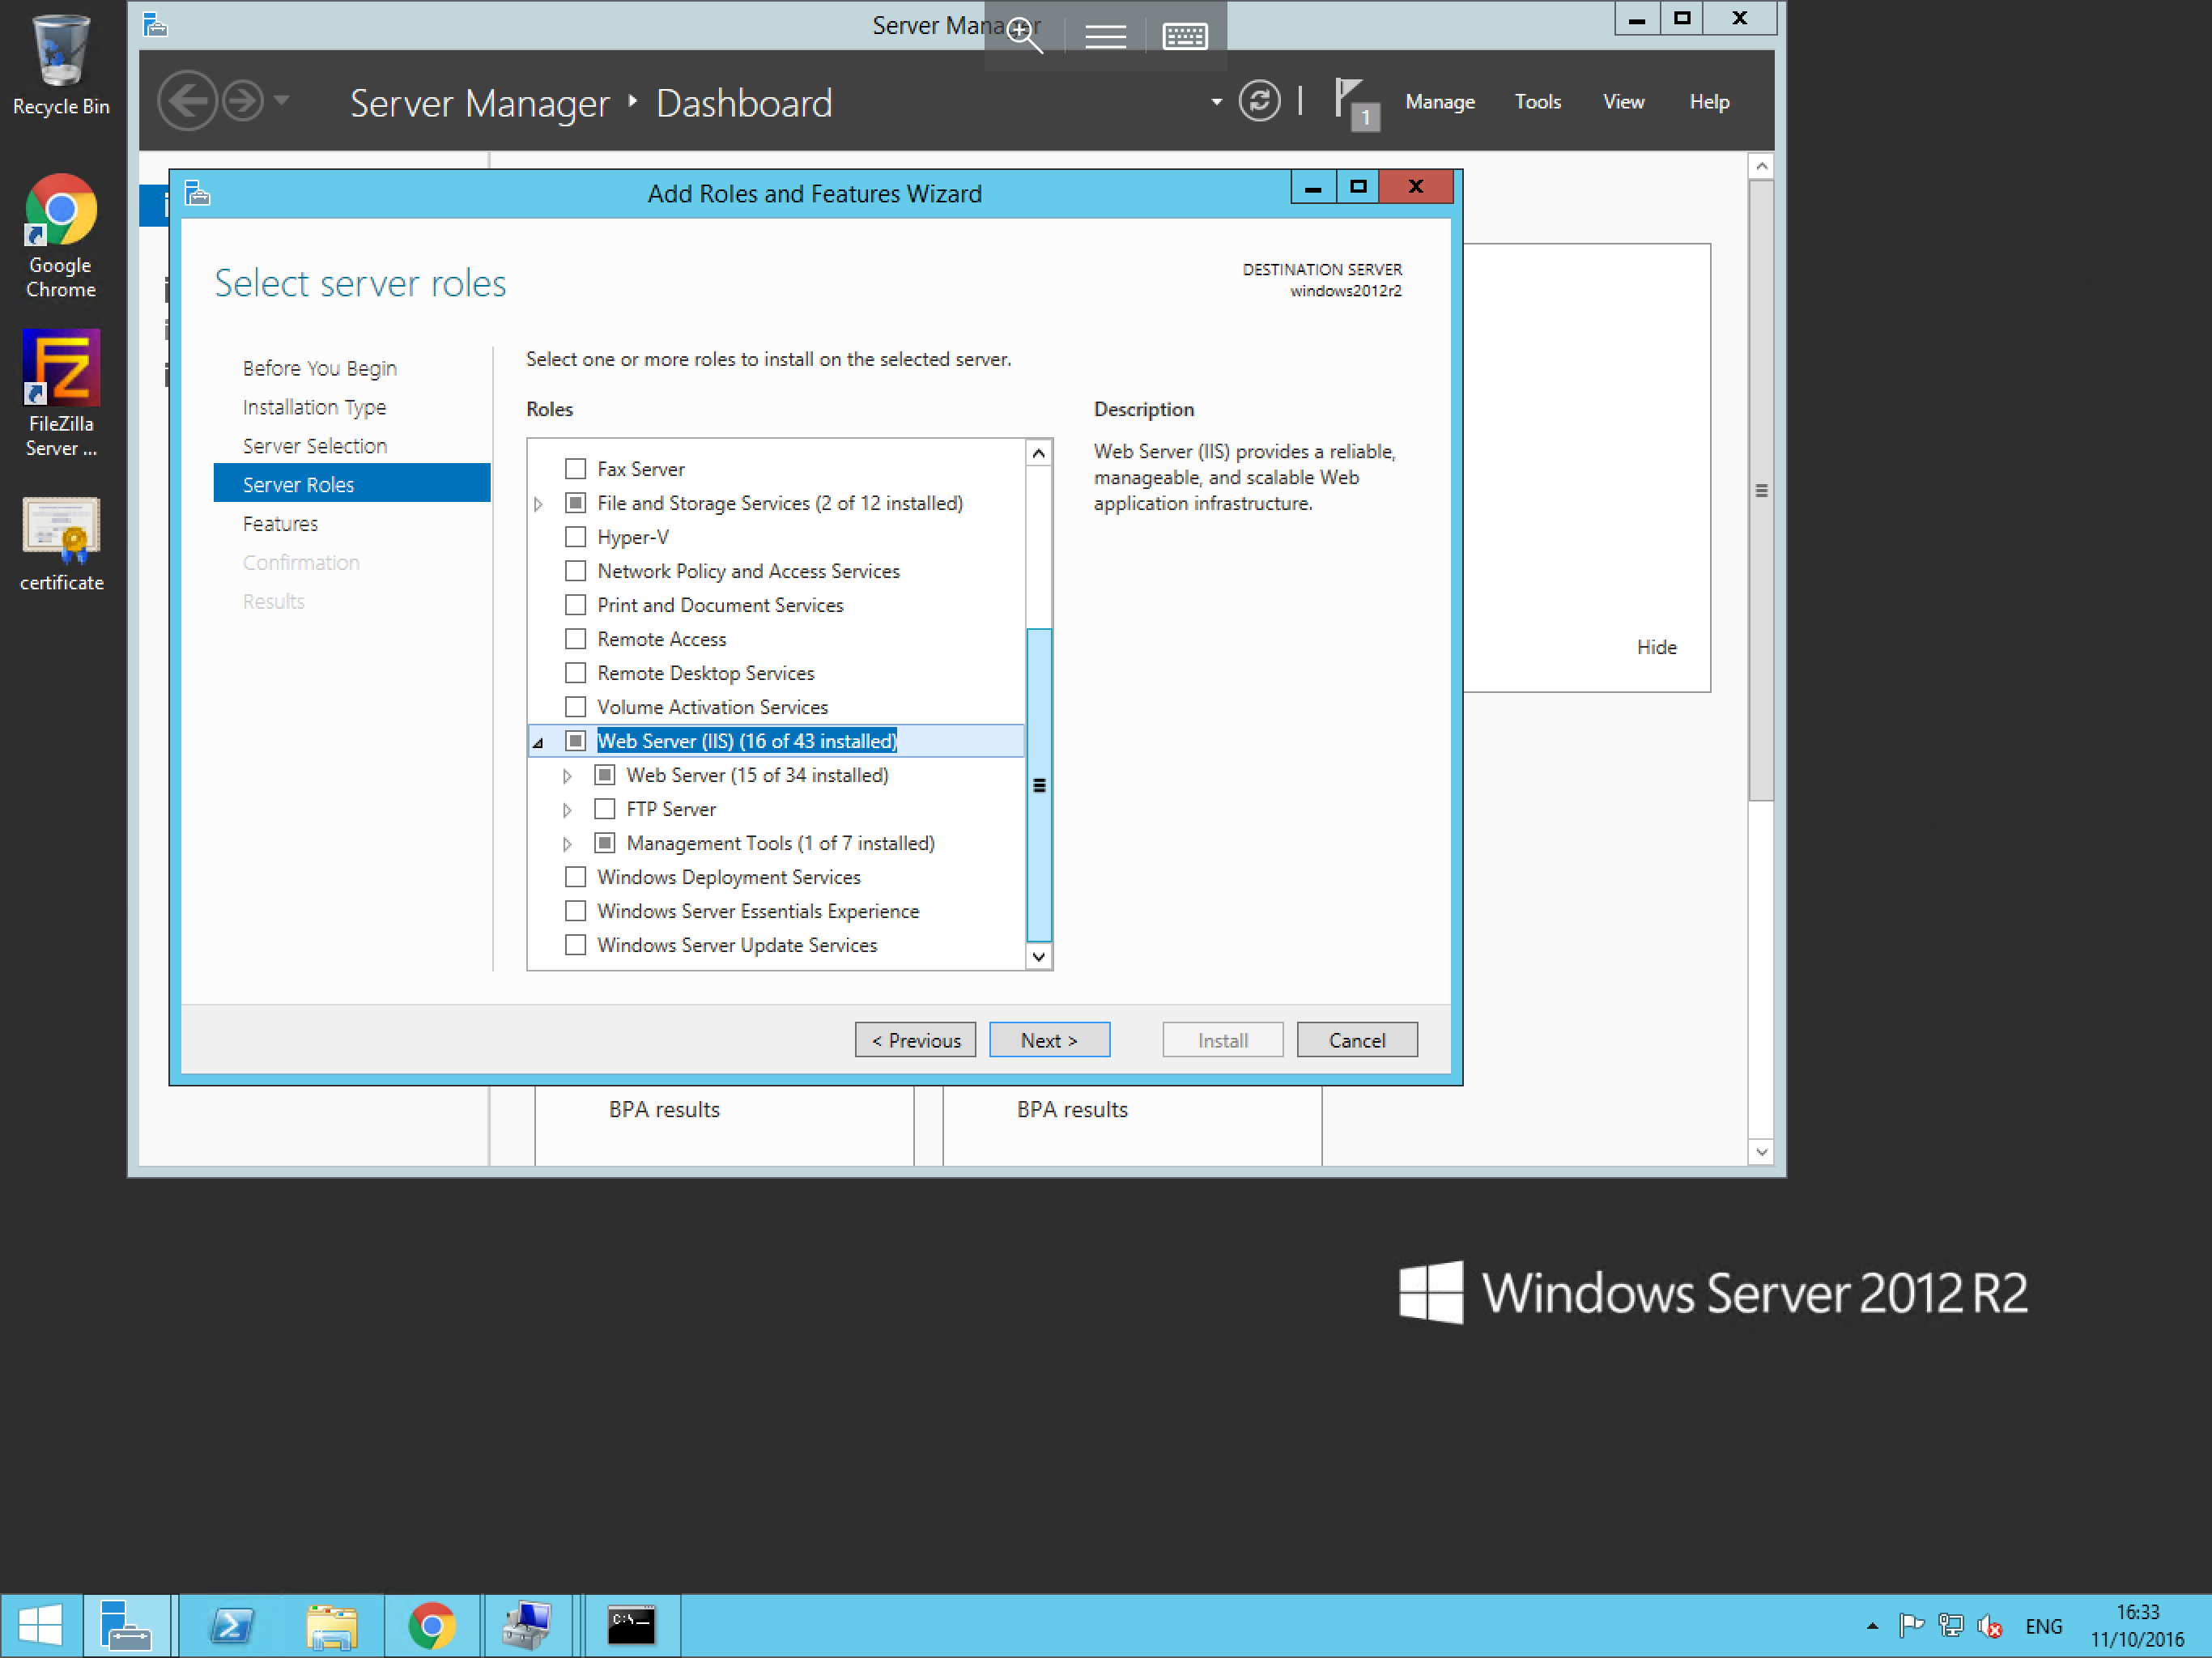The image size is (2212, 1658).
Task: Click the network icon in the system tray
Action: [1950, 1625]
